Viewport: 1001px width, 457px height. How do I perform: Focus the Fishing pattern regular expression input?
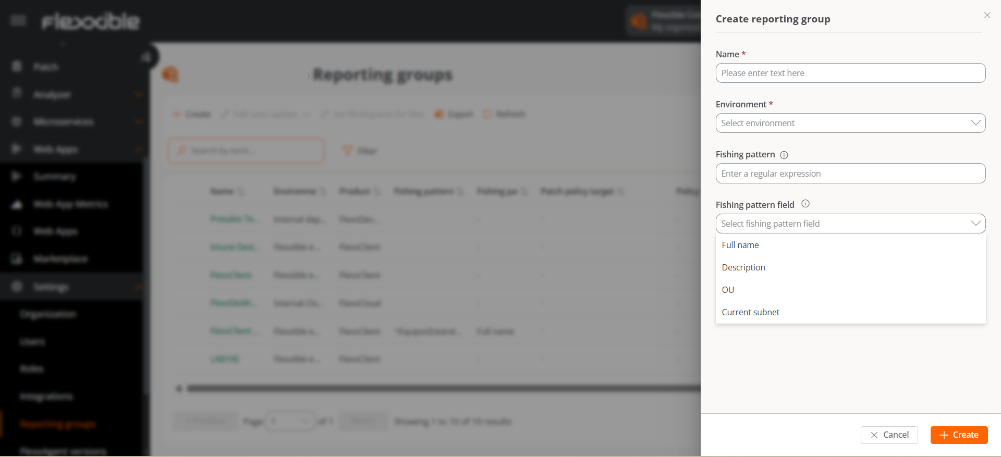click(850, 174)
